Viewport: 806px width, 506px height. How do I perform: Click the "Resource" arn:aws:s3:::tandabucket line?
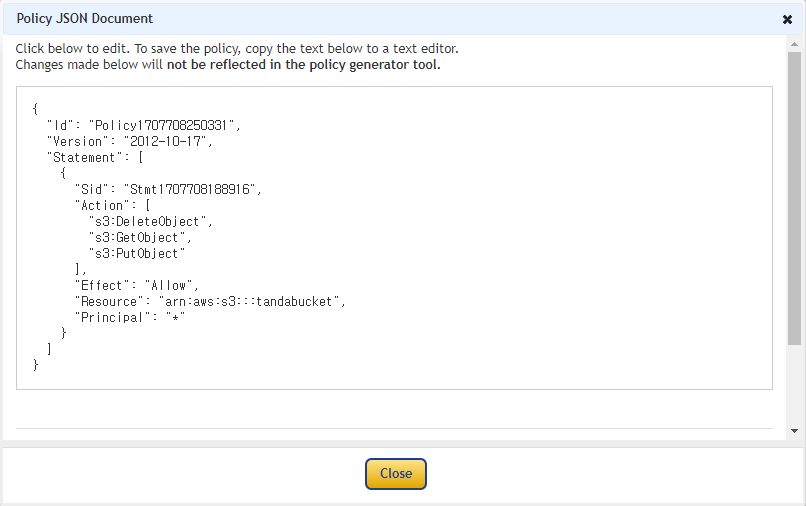(210, 301)
